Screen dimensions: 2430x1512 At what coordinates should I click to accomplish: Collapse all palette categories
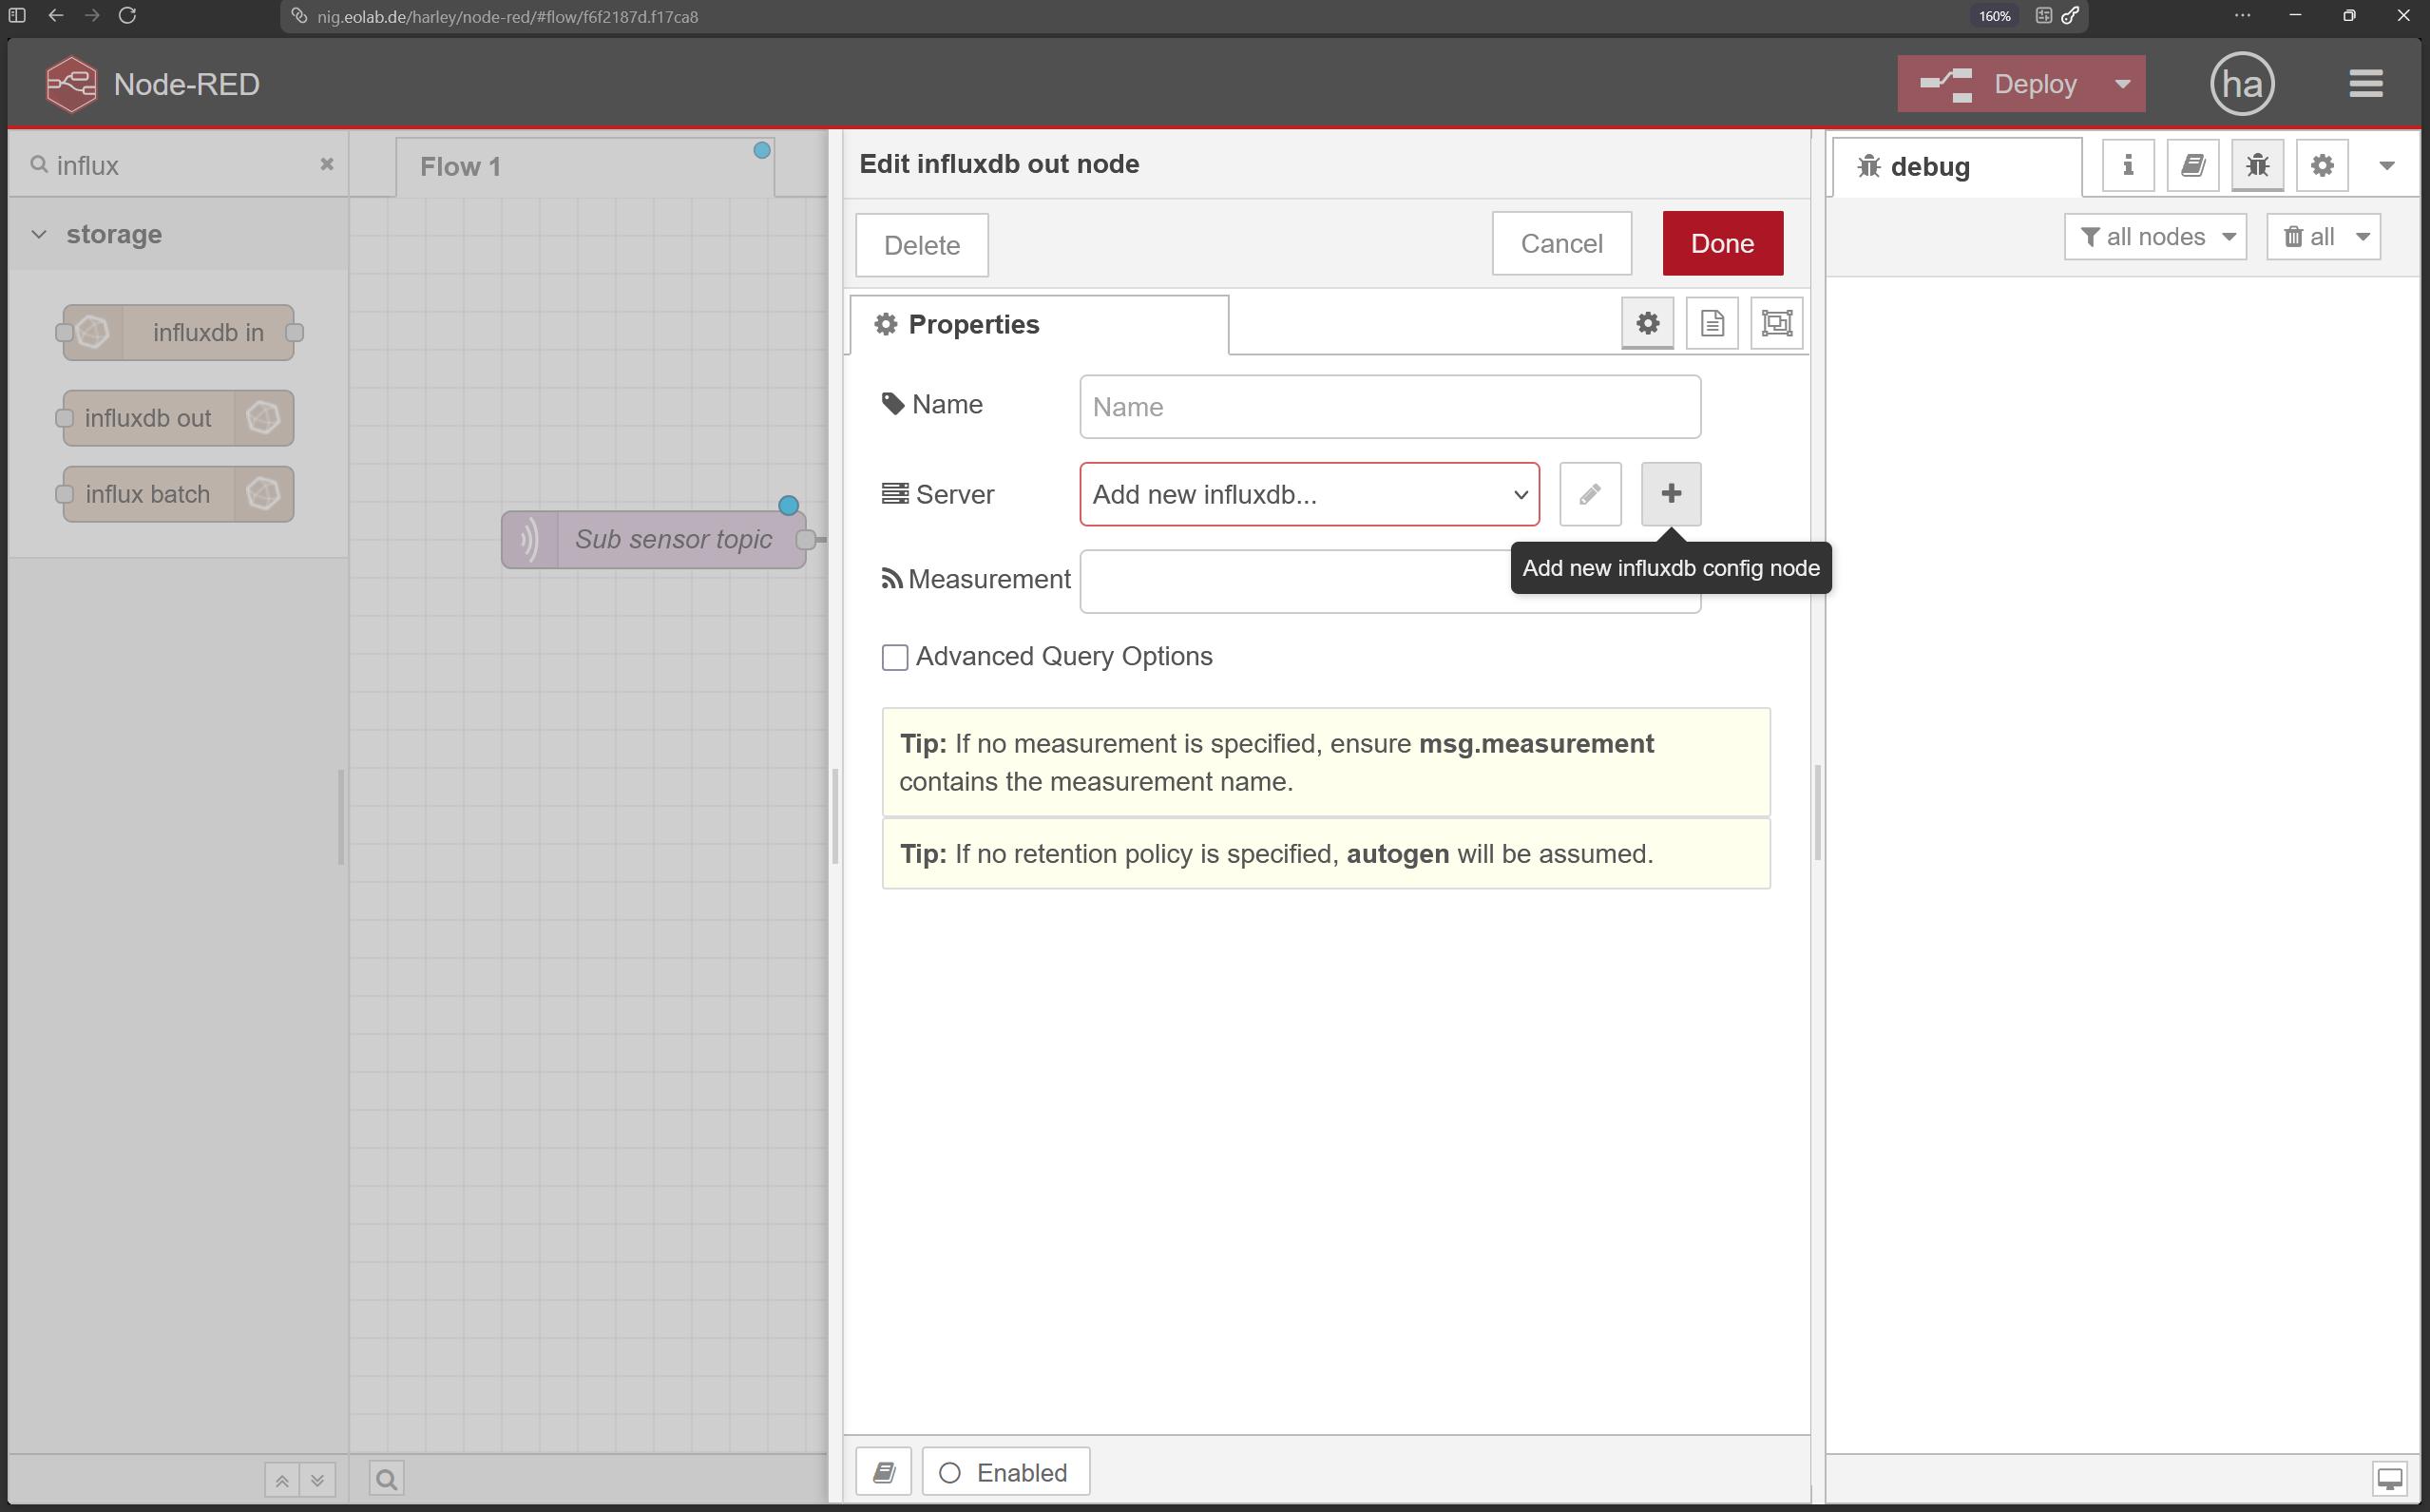(x=282, y=1479)
